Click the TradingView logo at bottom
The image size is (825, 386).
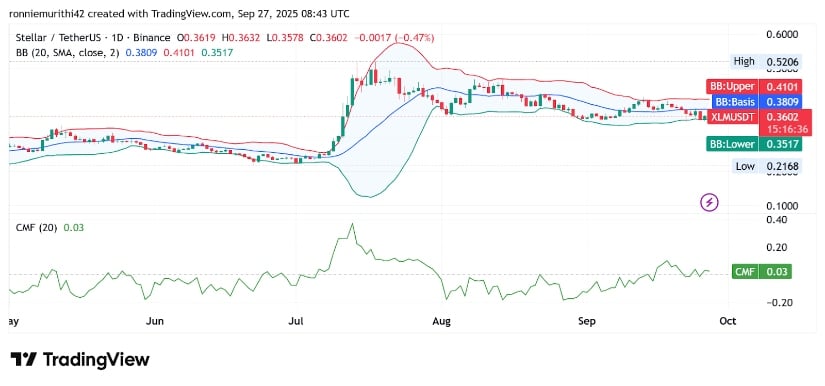[80, 360]
